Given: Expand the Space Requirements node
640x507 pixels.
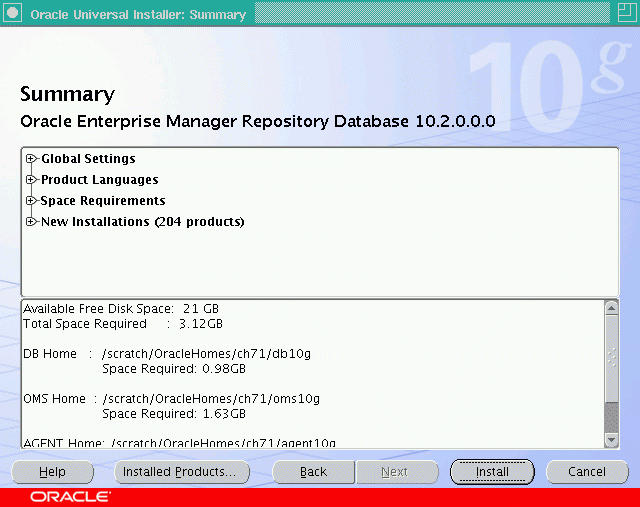Looking at the screenshot, I should point(31,200).
